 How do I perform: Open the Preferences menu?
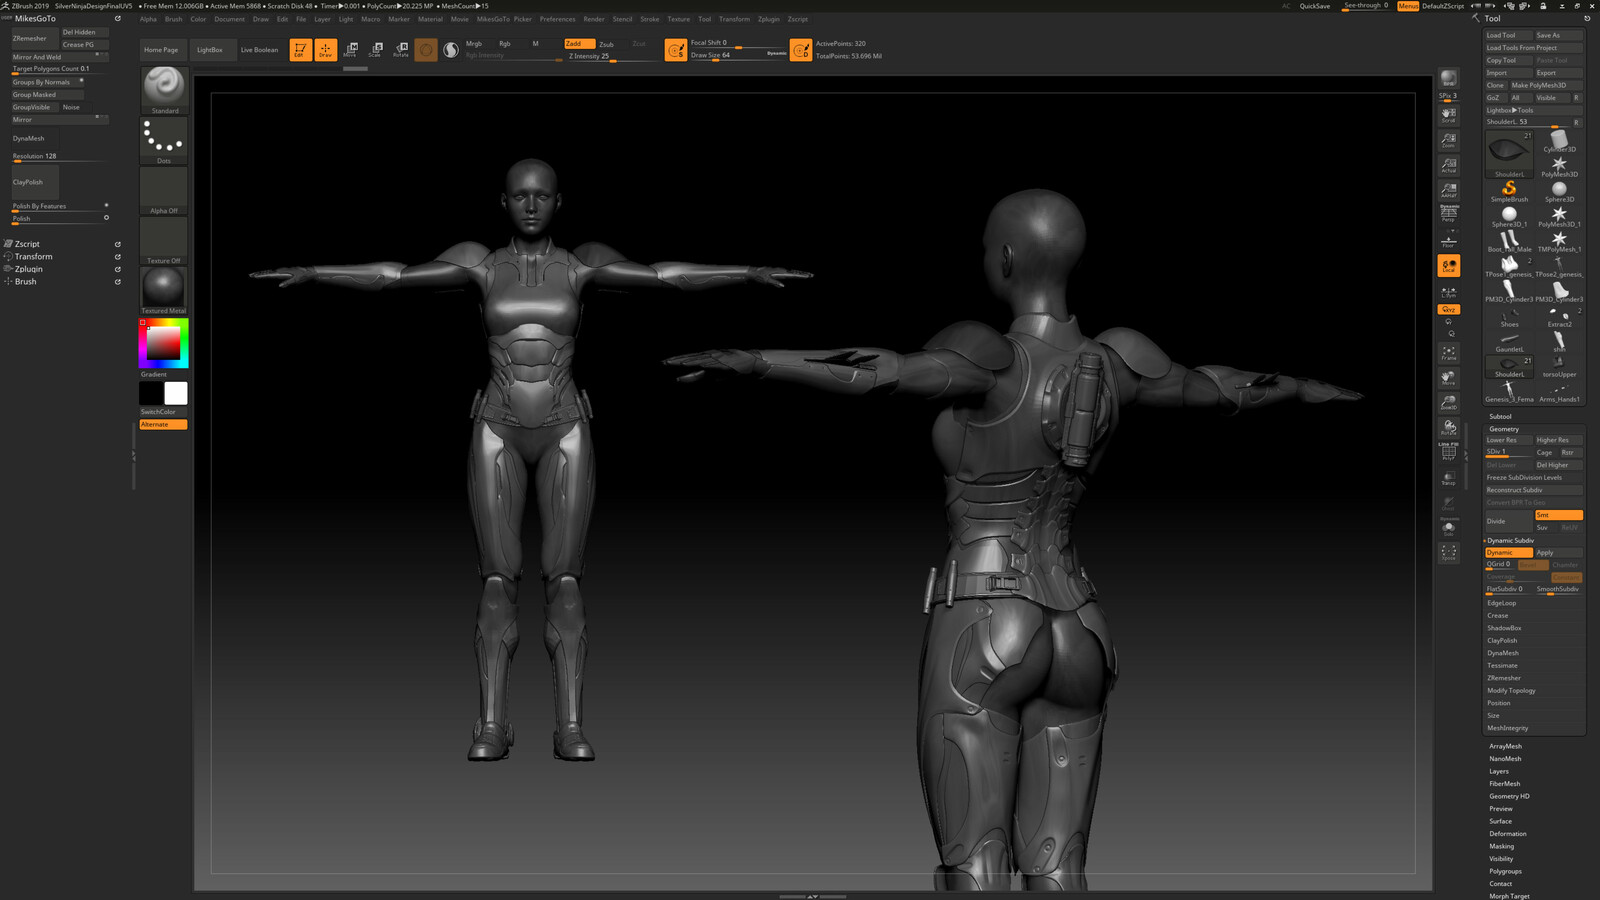tap(557, 19)
